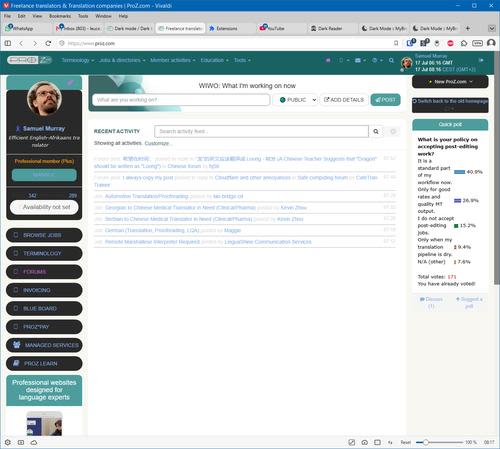The image size is (500, 449).
Task: Click the edit pencil icon above profile photo
Action: [70, 83]
